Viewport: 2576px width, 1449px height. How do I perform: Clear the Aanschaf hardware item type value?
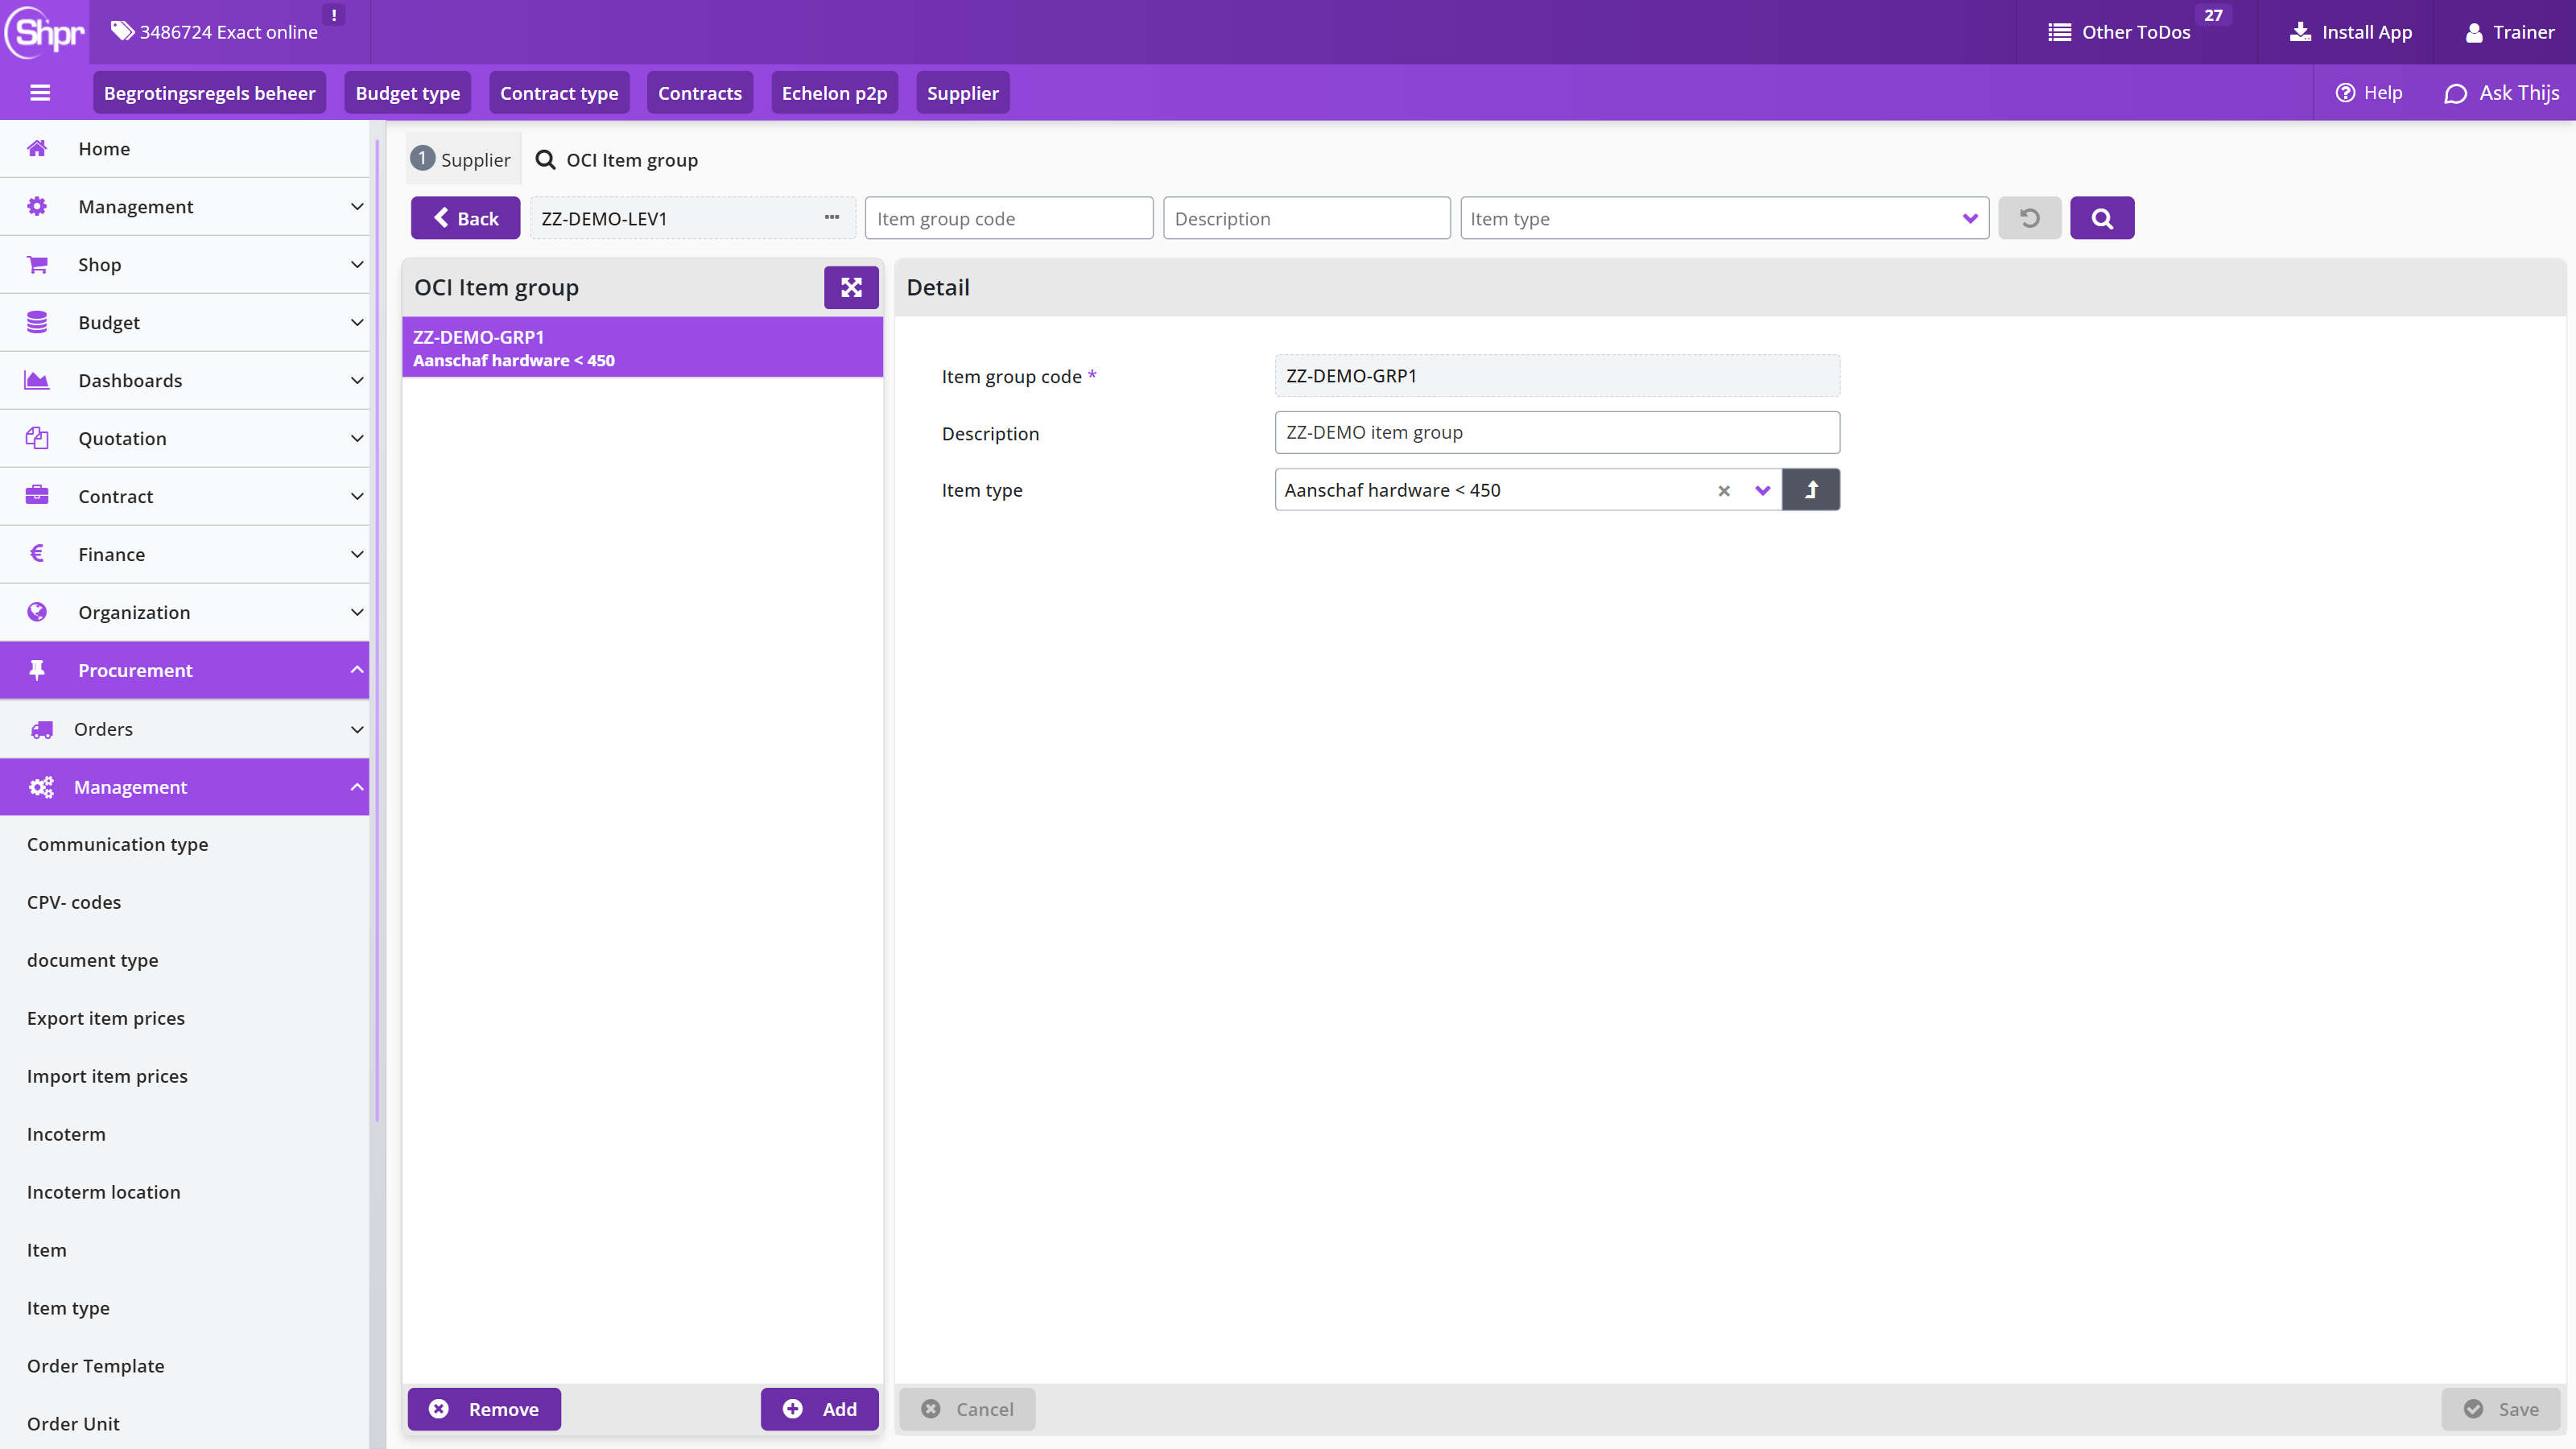(x=1724, y=491)
